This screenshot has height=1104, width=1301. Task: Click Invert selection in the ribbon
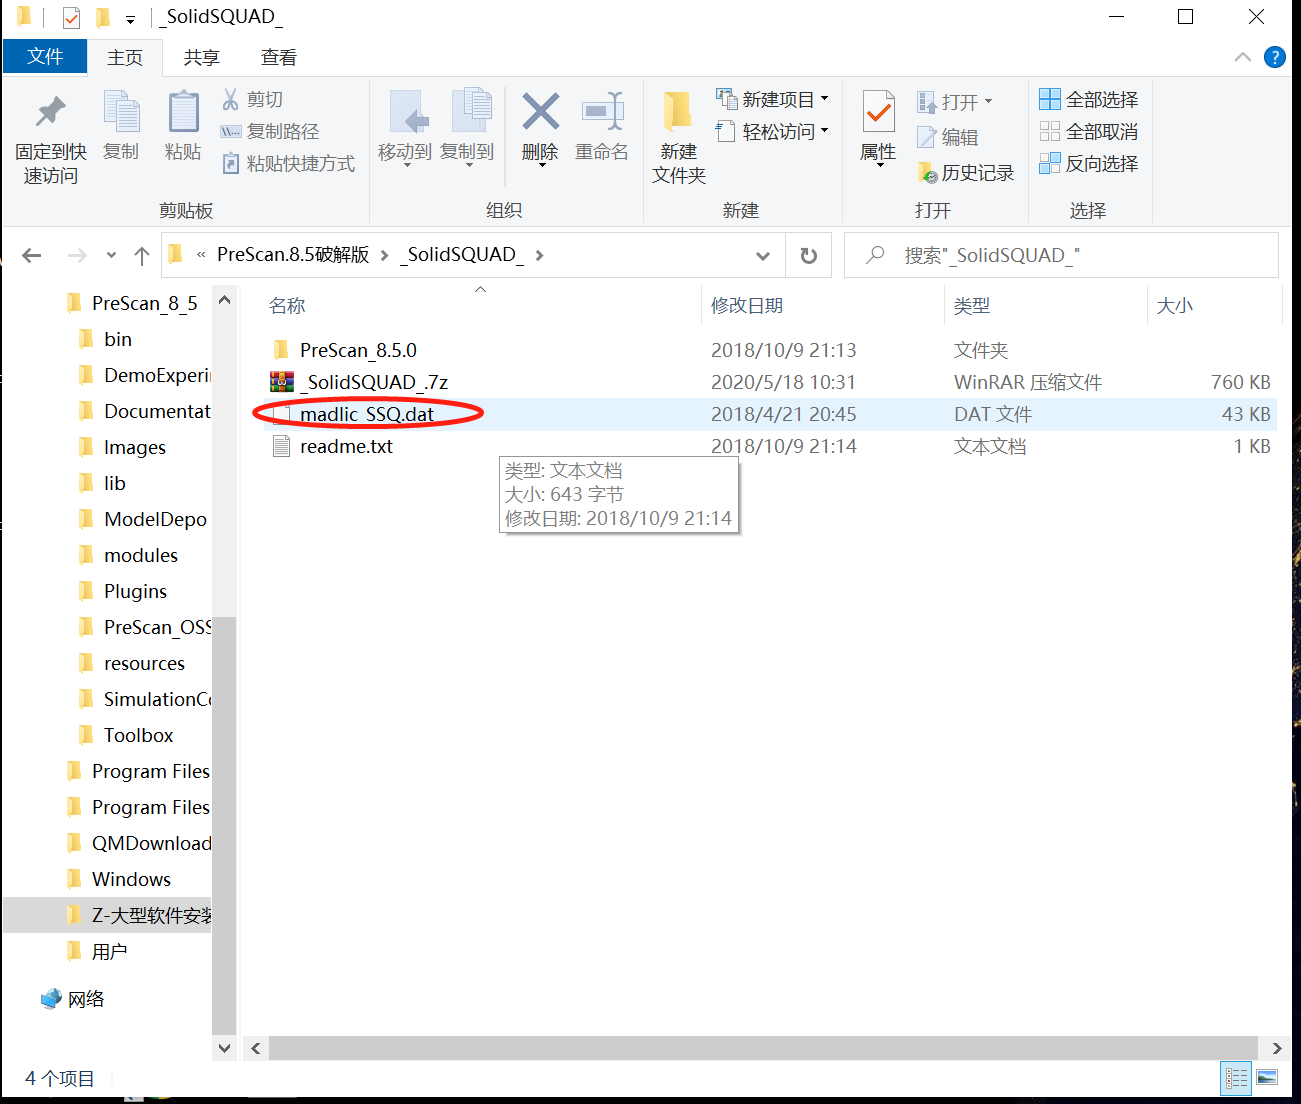1089,163
